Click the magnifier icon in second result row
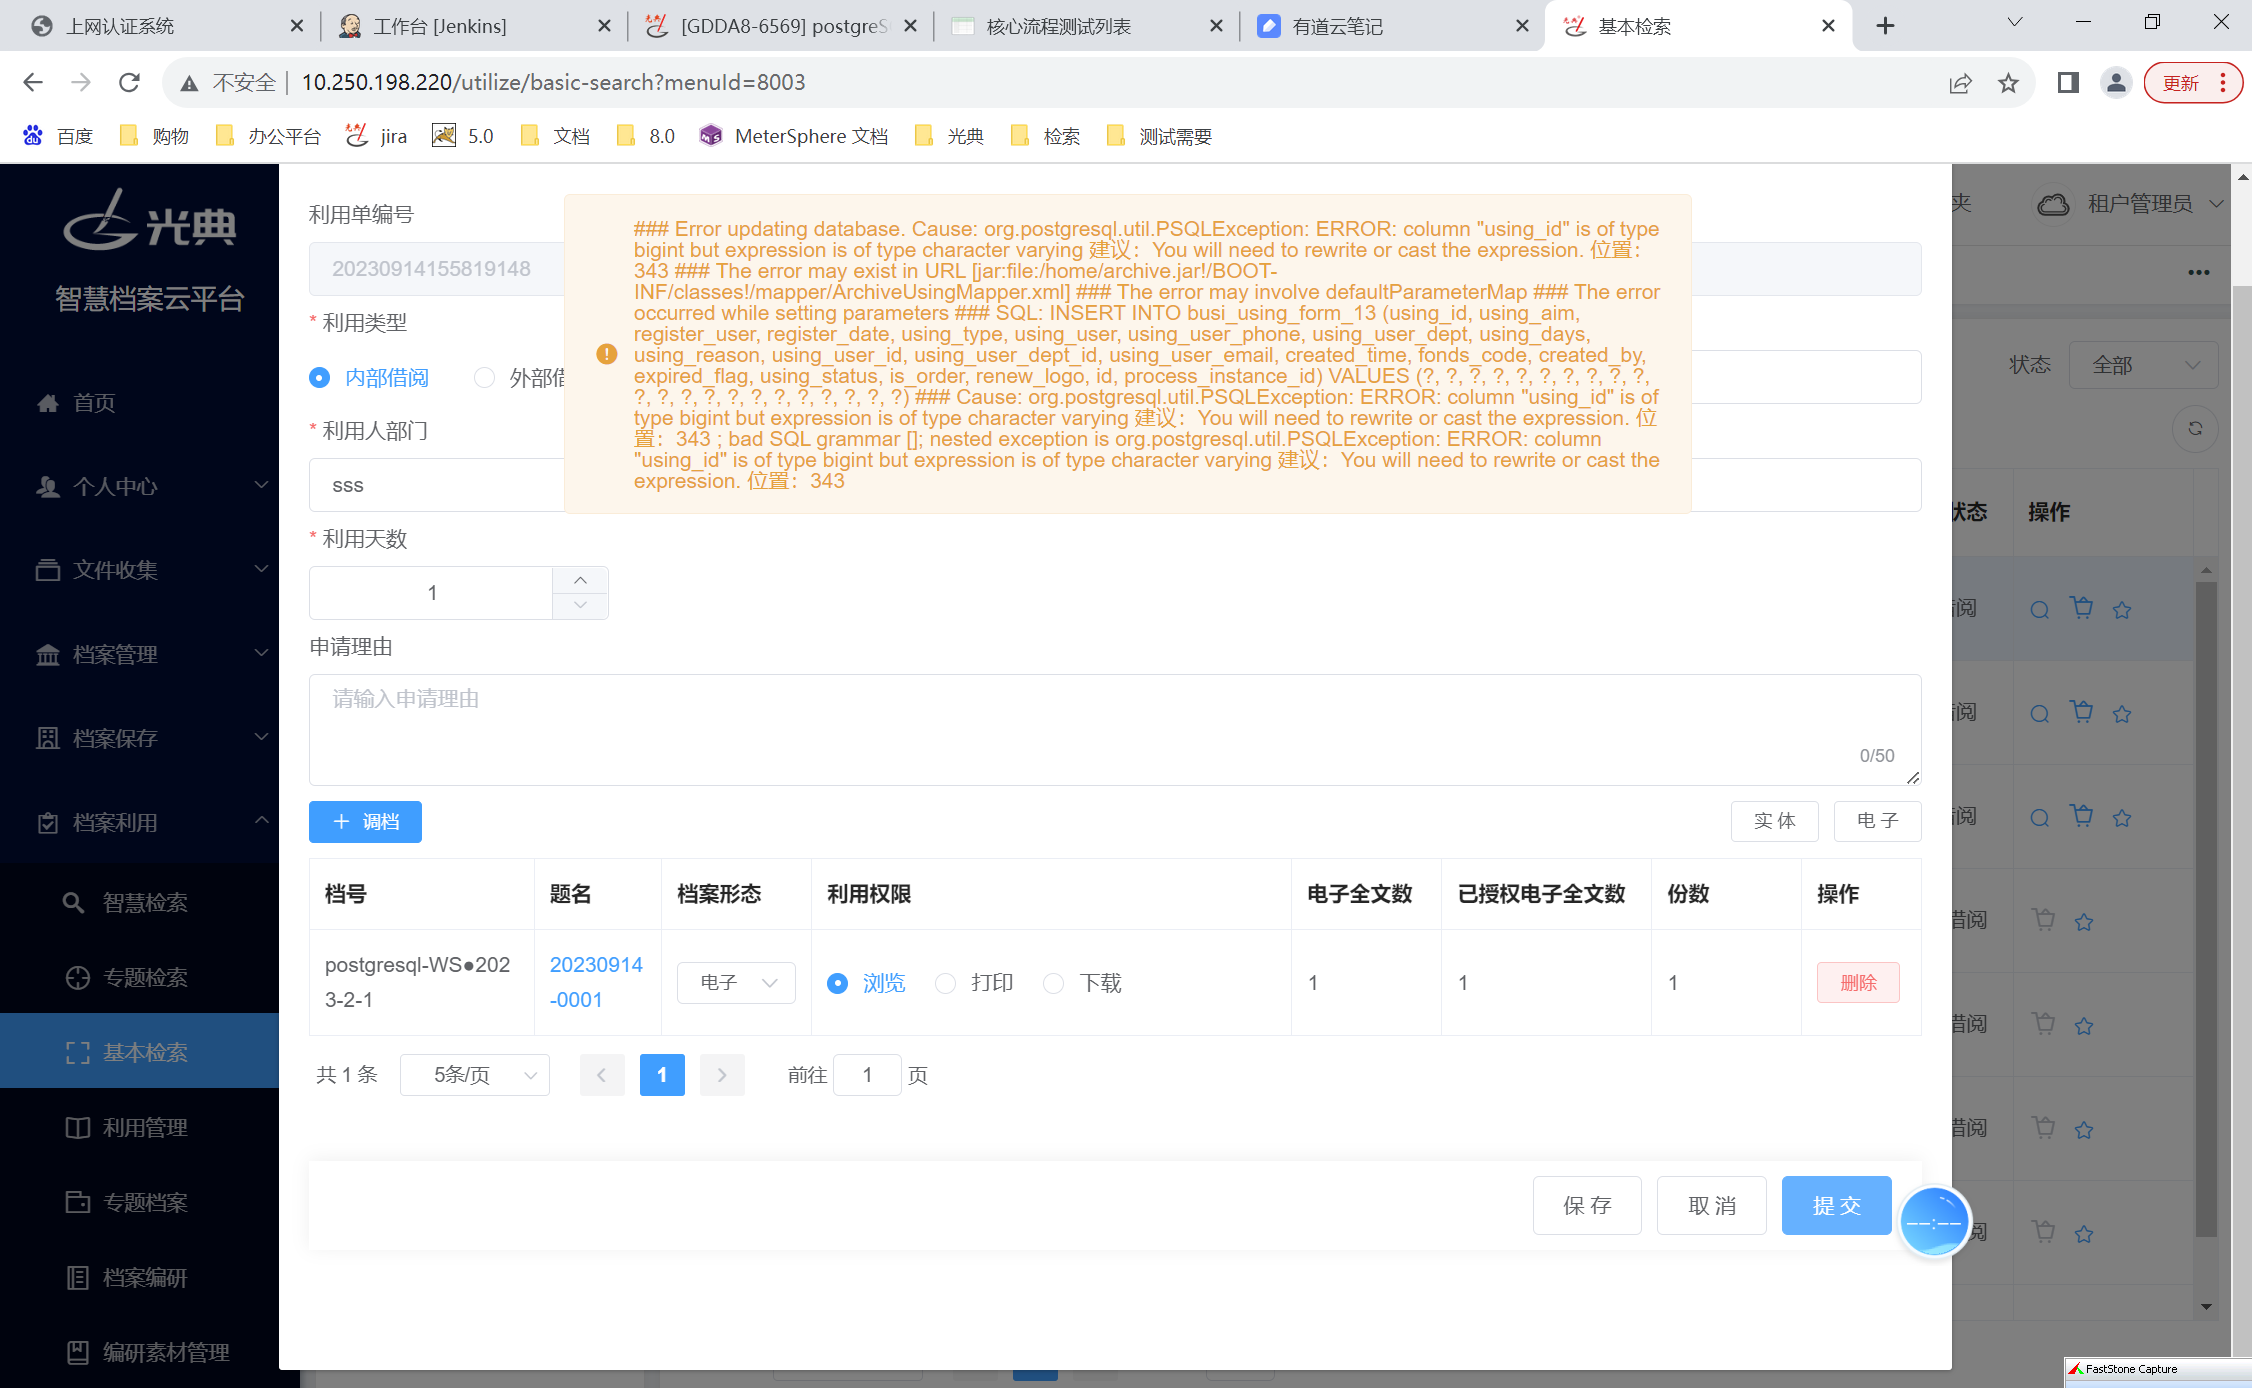 click(2040, 714)
